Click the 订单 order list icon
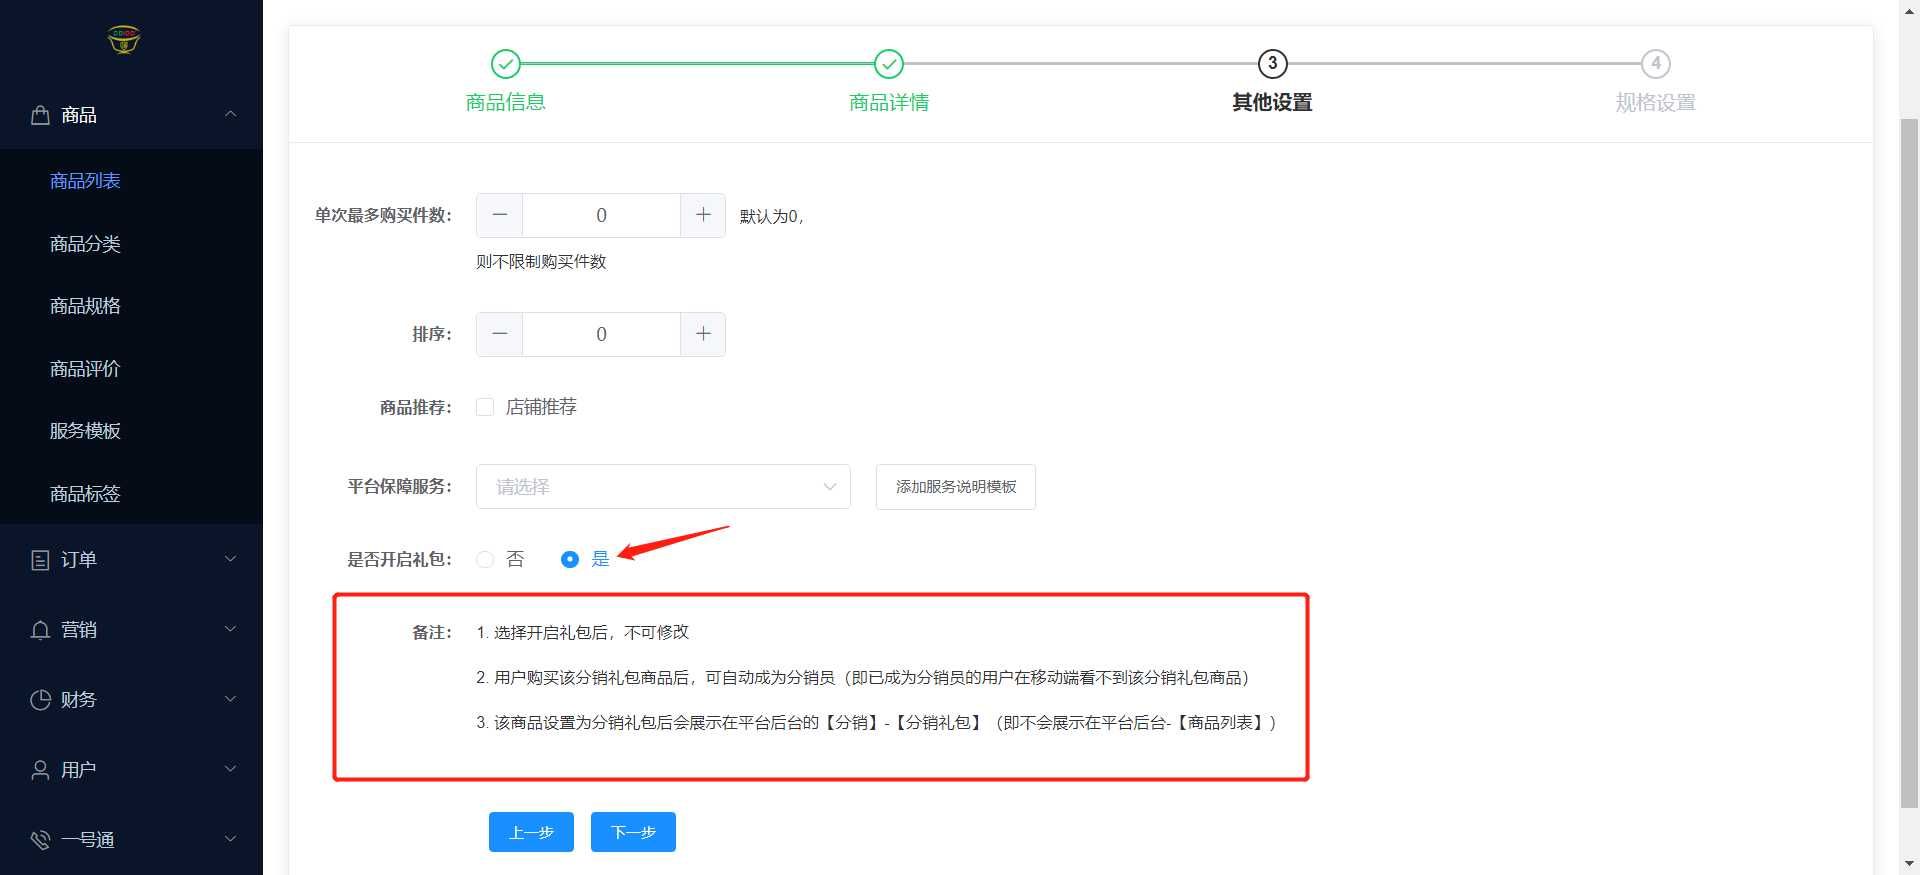Image resolution: width=1920 pixels, height=875 pixels. (40, 560)
